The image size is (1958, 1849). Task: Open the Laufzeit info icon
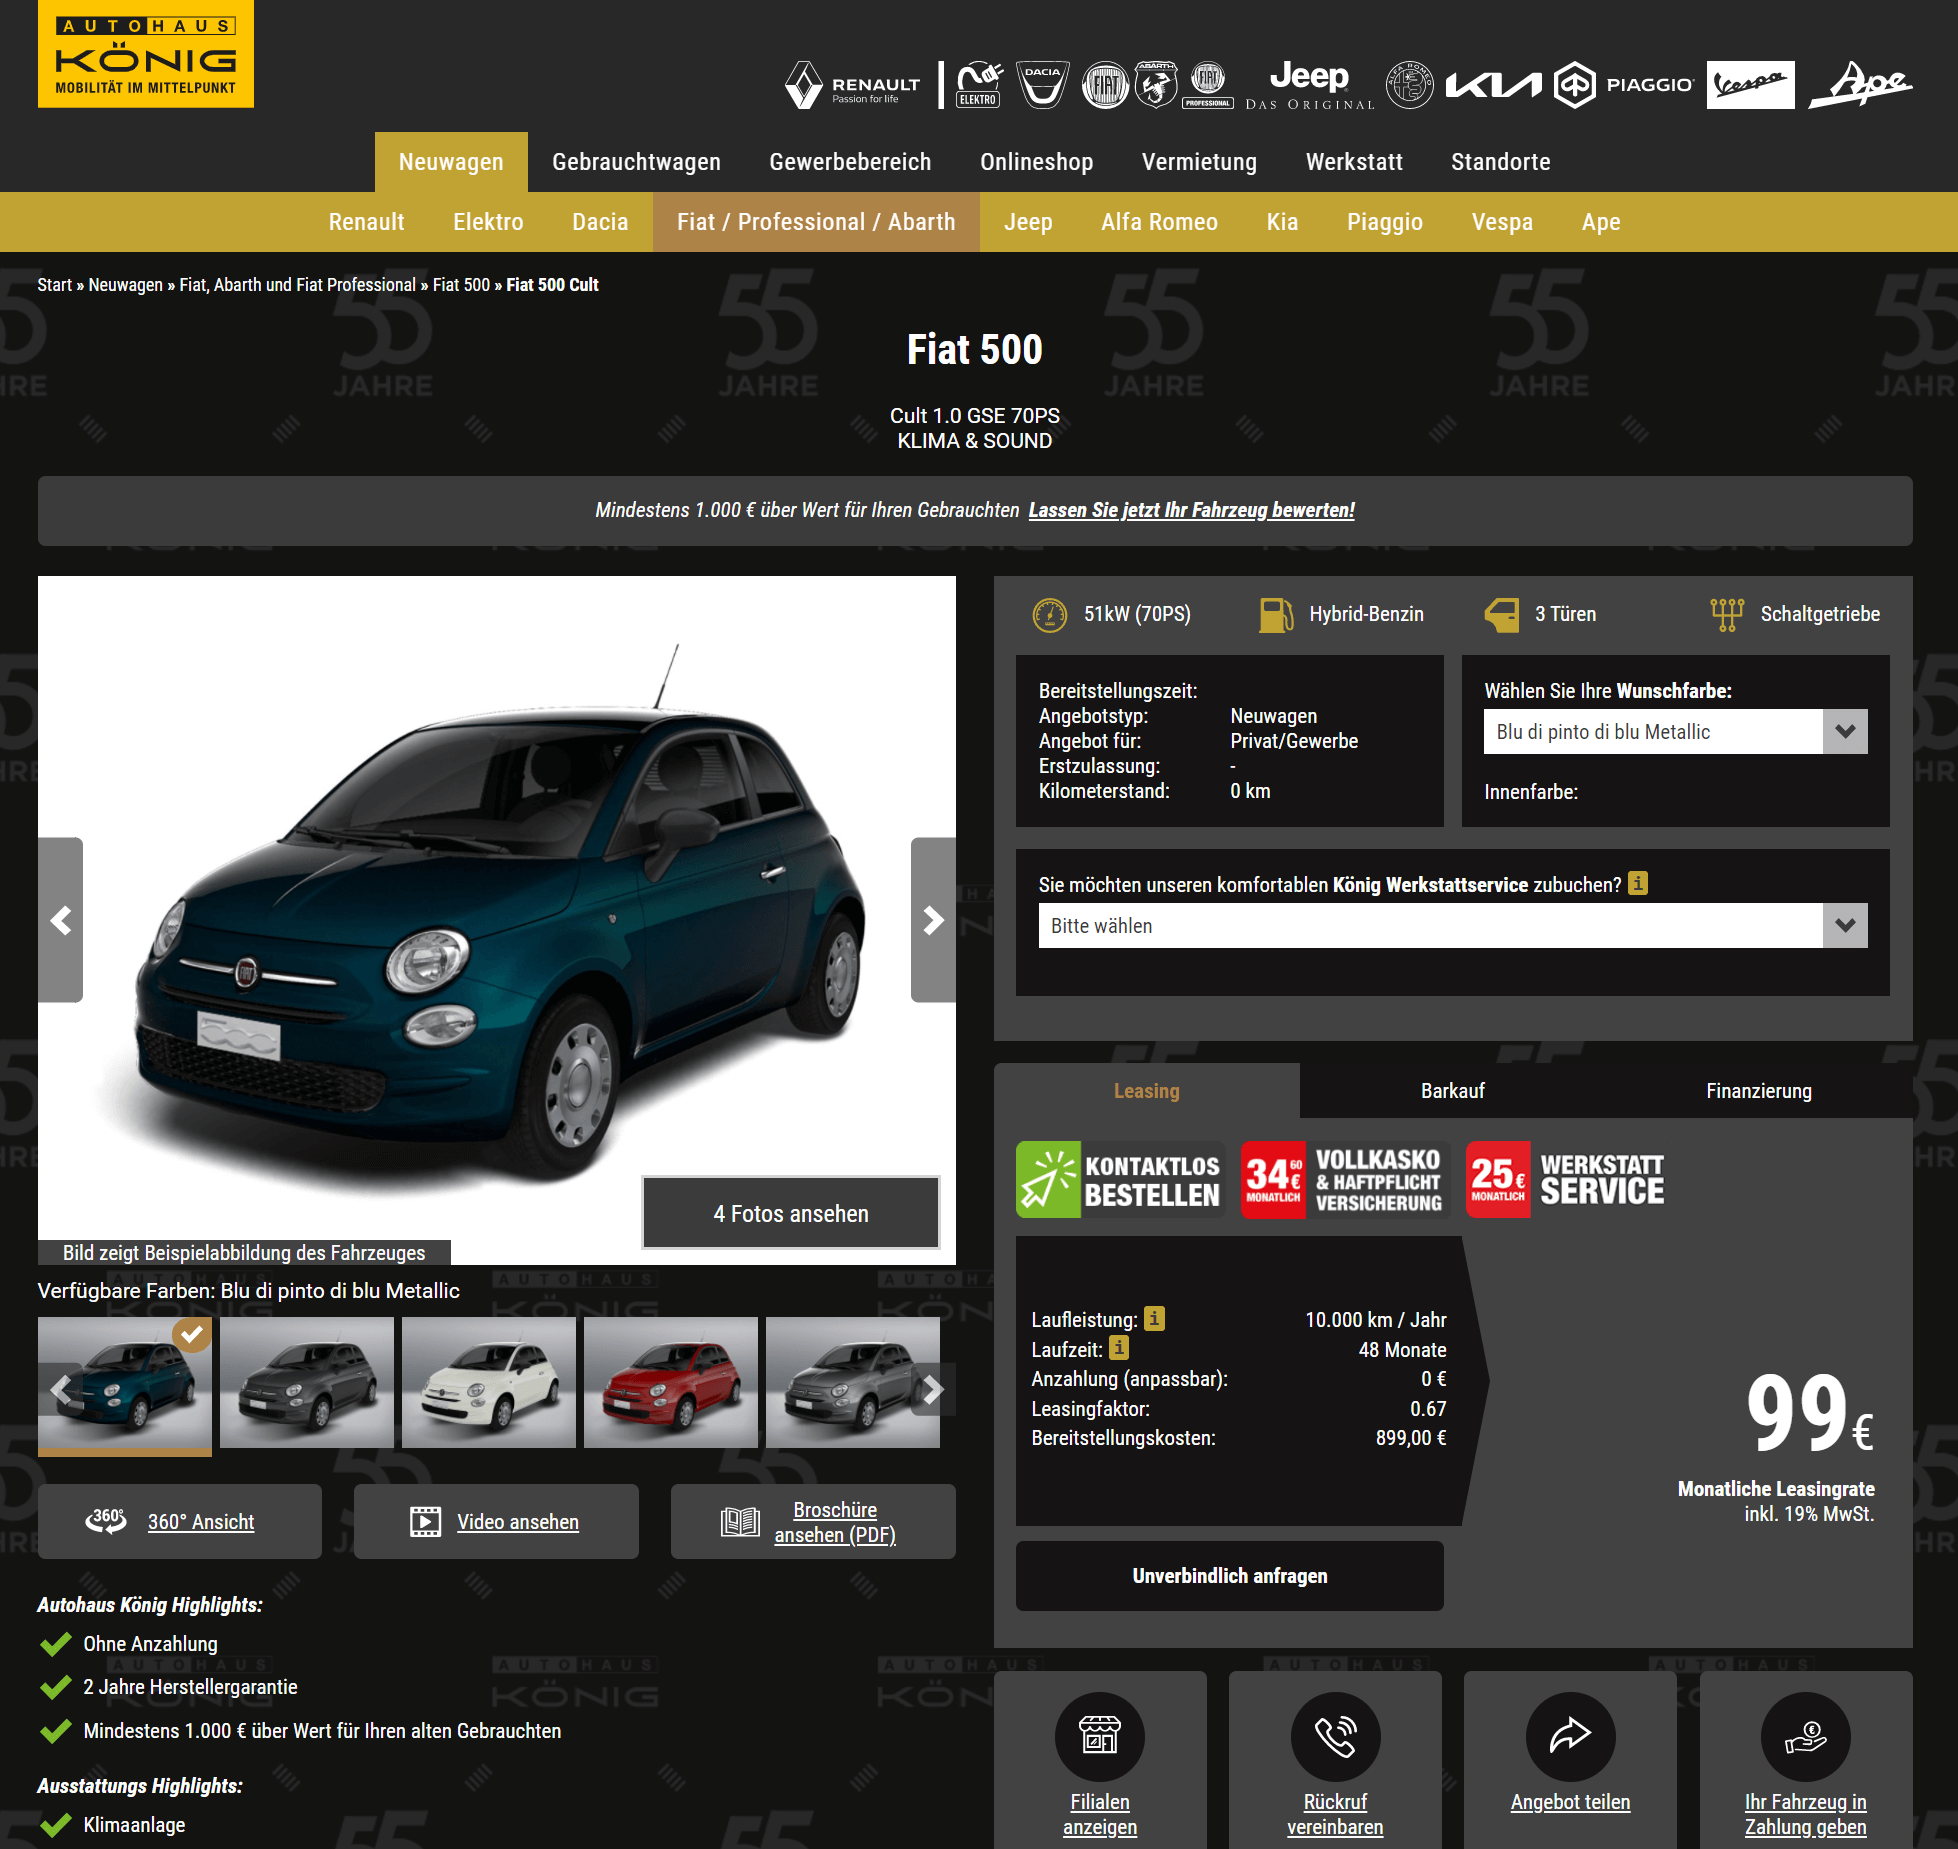click(1119, 1348)
